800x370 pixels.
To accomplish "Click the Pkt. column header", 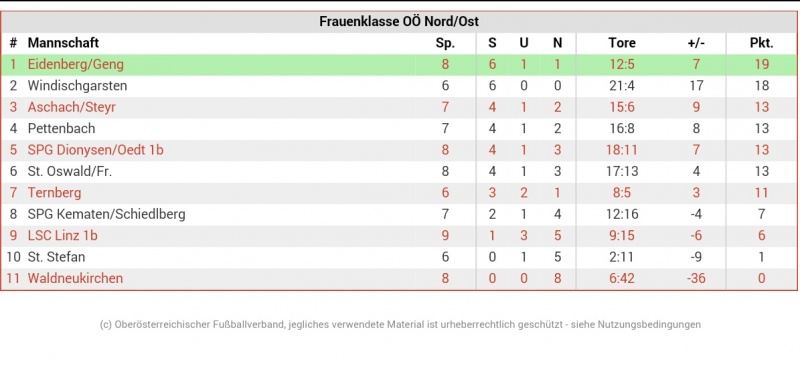I will [762, 43].
